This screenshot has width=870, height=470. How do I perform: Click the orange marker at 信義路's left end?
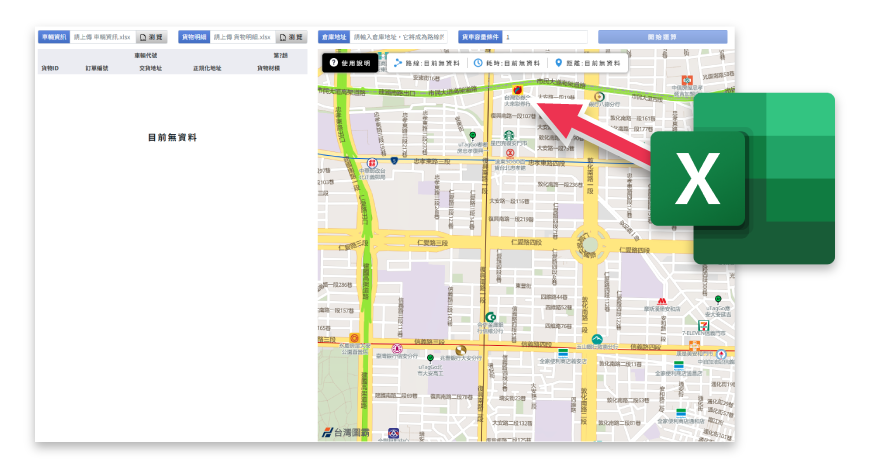[x=354, y=338]
